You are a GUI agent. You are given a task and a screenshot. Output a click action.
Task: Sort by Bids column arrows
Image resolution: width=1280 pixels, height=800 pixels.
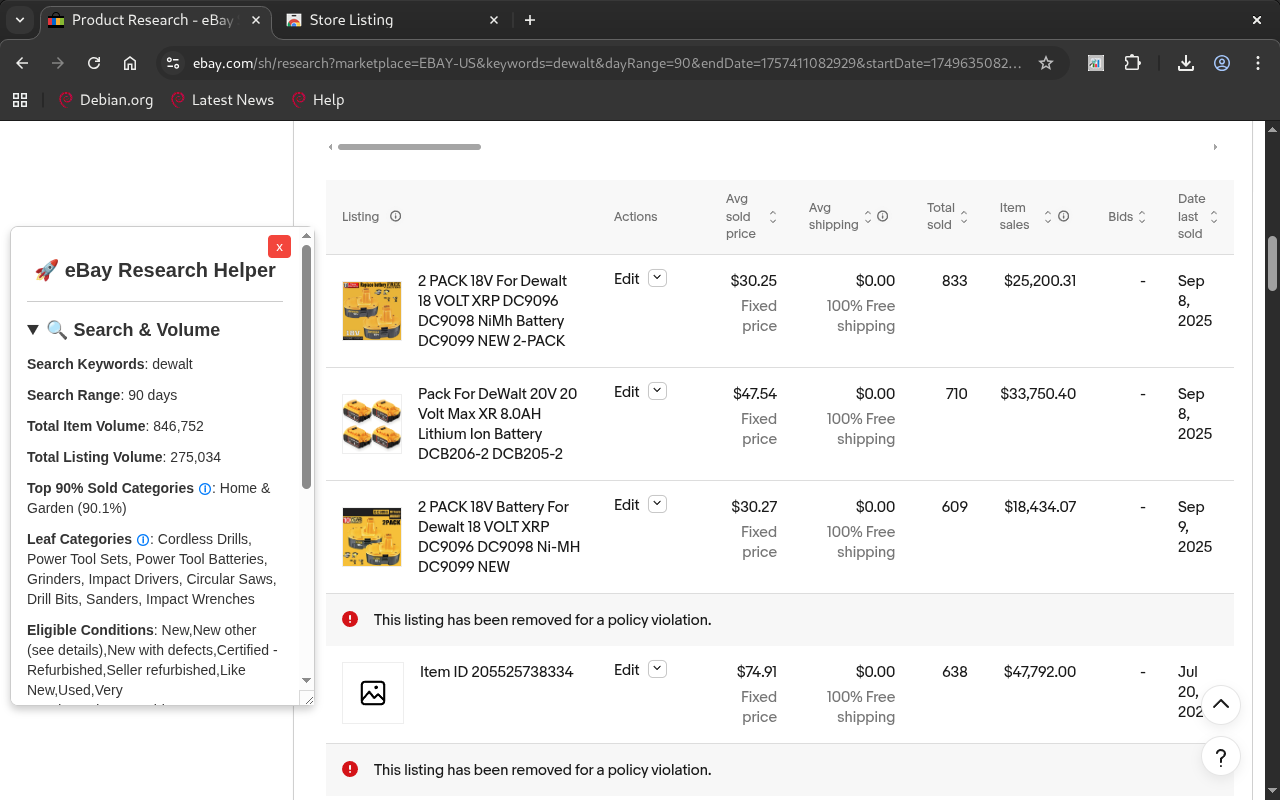[x=1141, y=216]
